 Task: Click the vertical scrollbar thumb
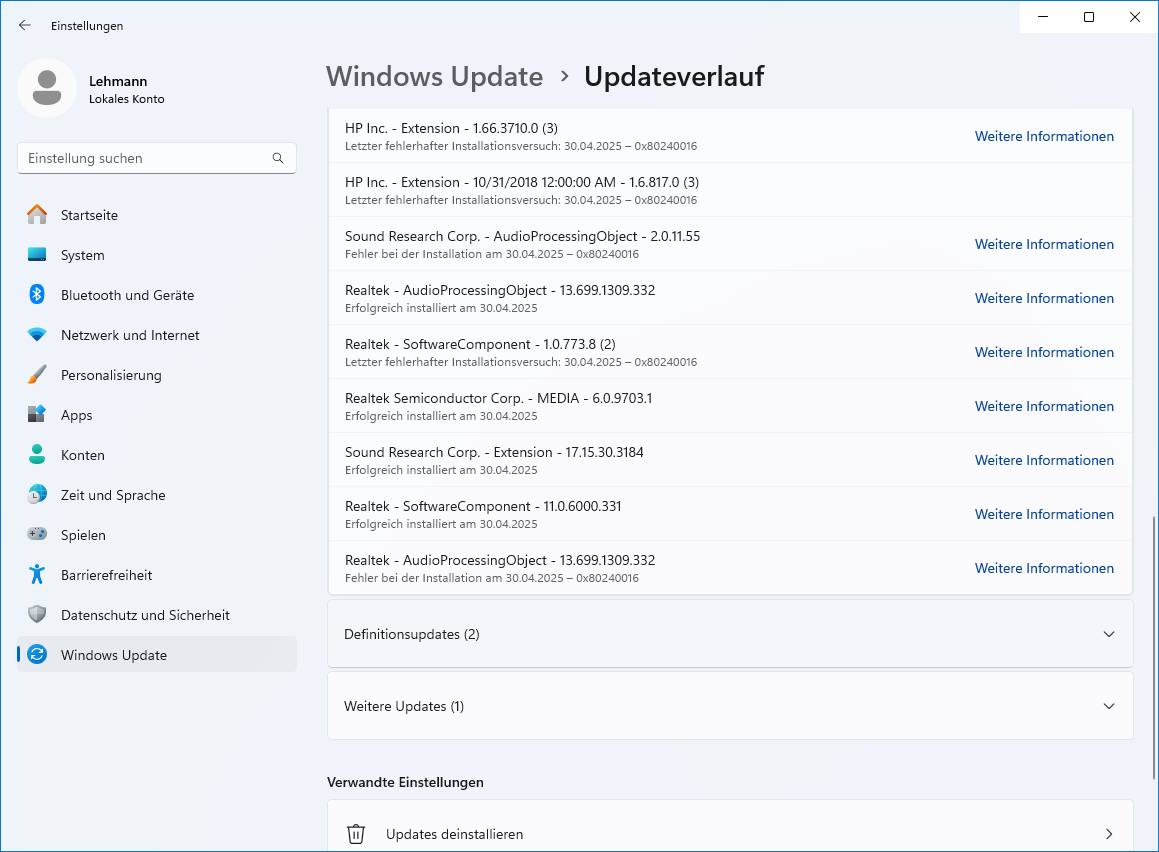[x=1154, y=647]
